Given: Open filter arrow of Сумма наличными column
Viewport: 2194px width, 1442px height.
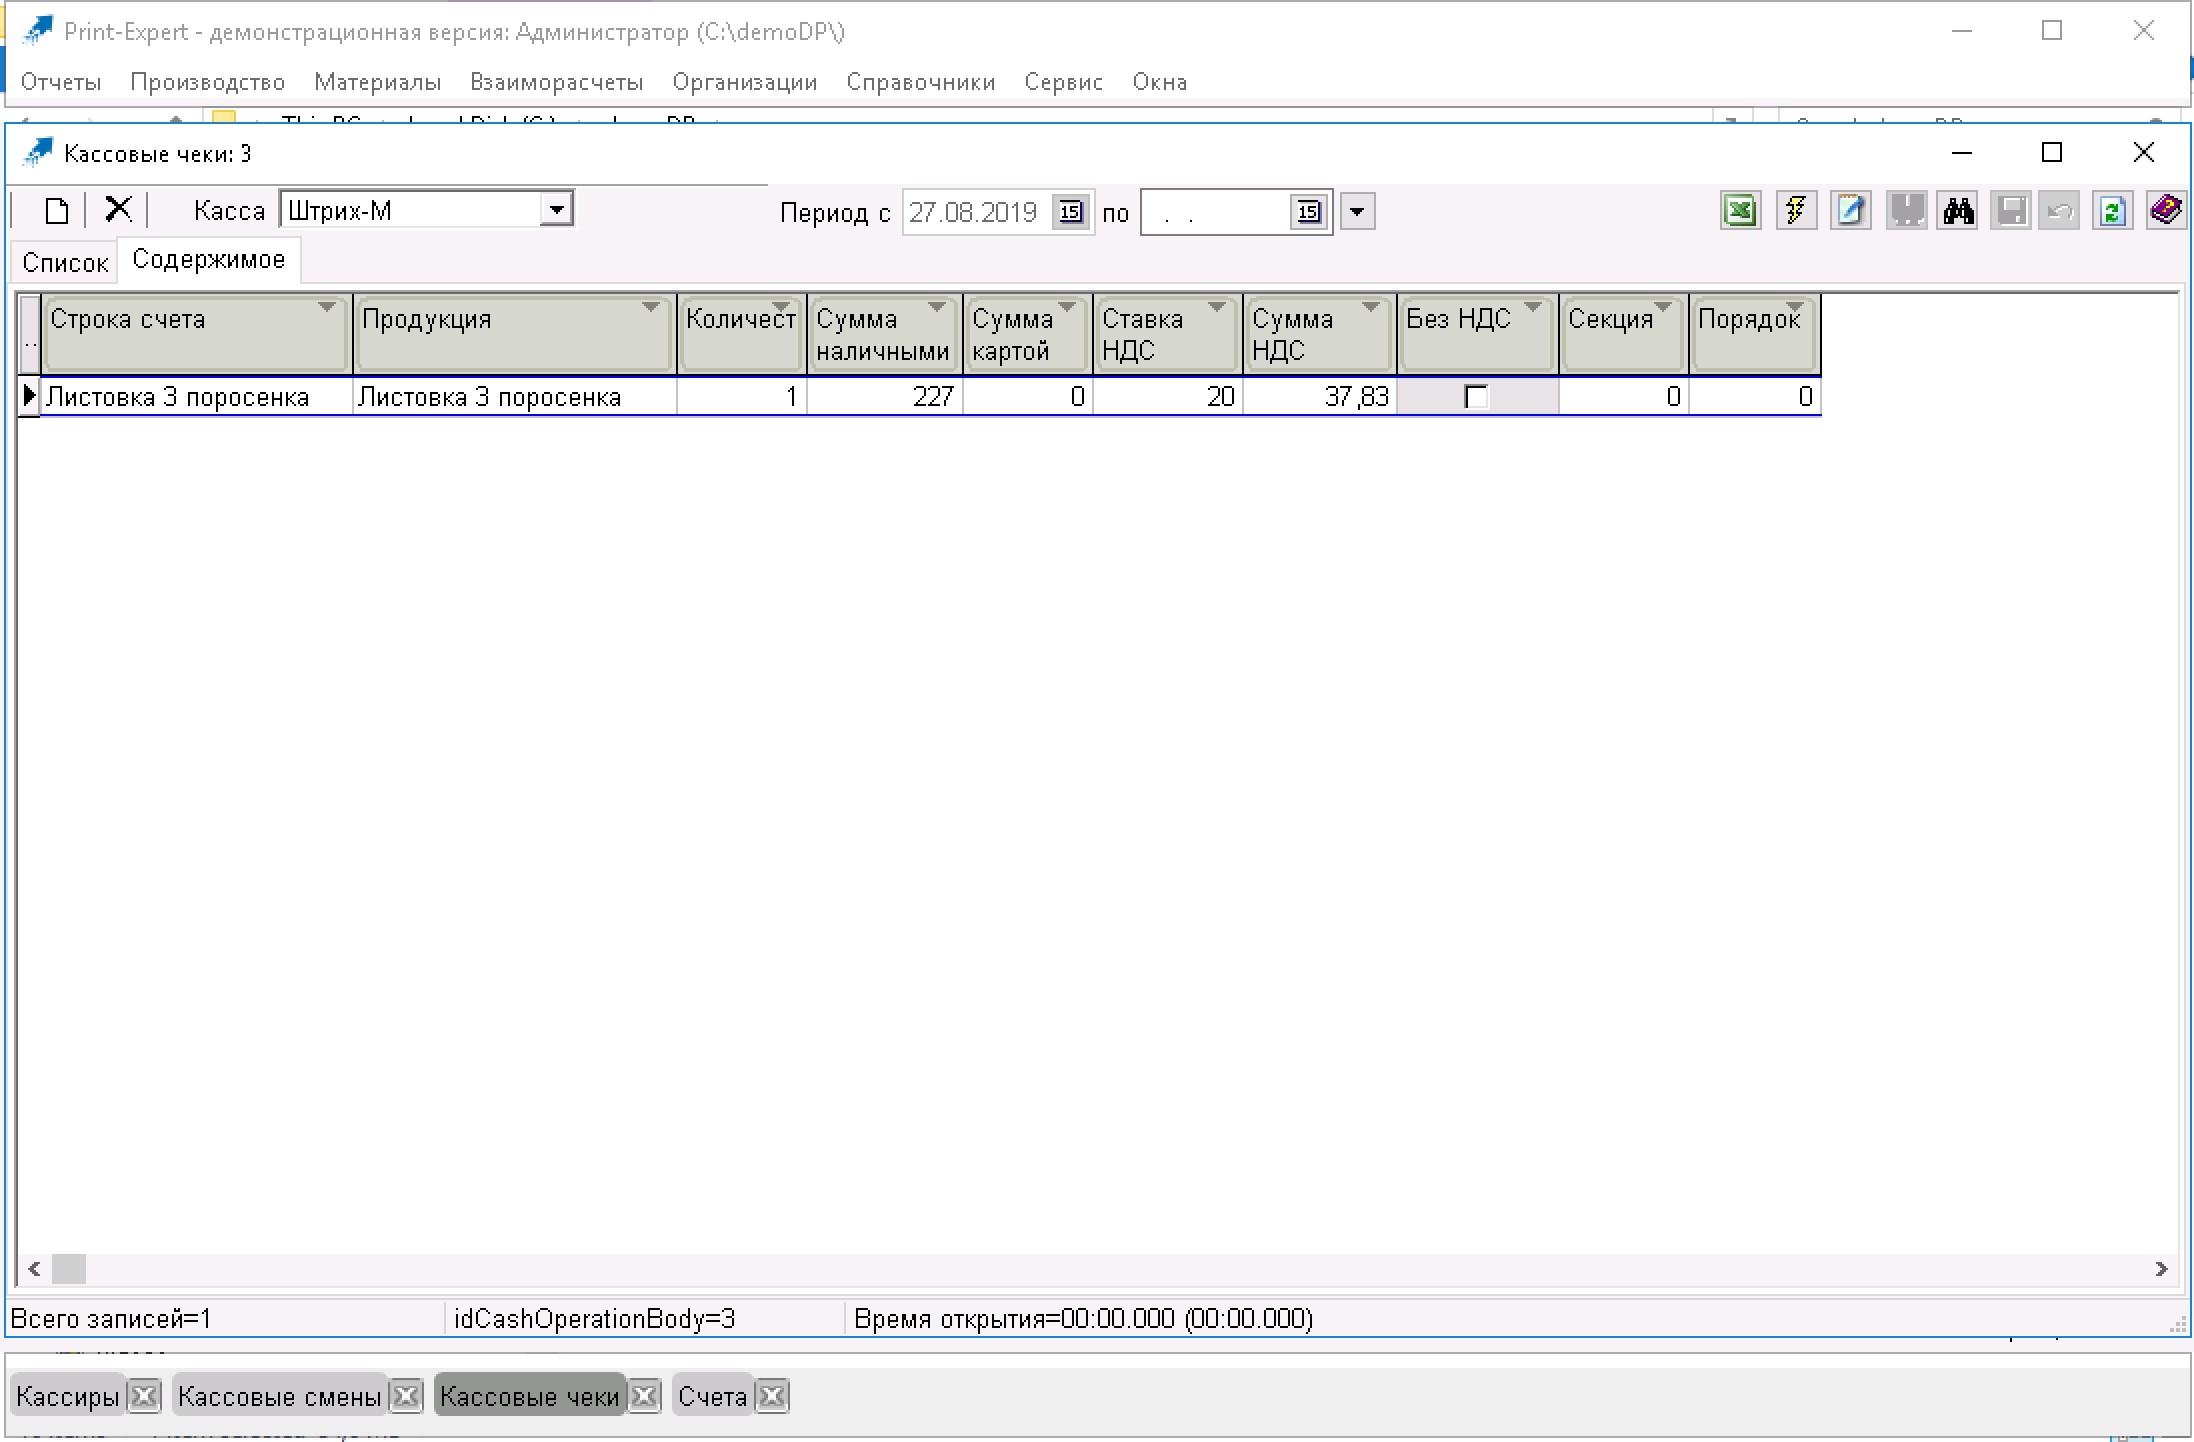Looking at the screenshot, I should click(937, 307).
